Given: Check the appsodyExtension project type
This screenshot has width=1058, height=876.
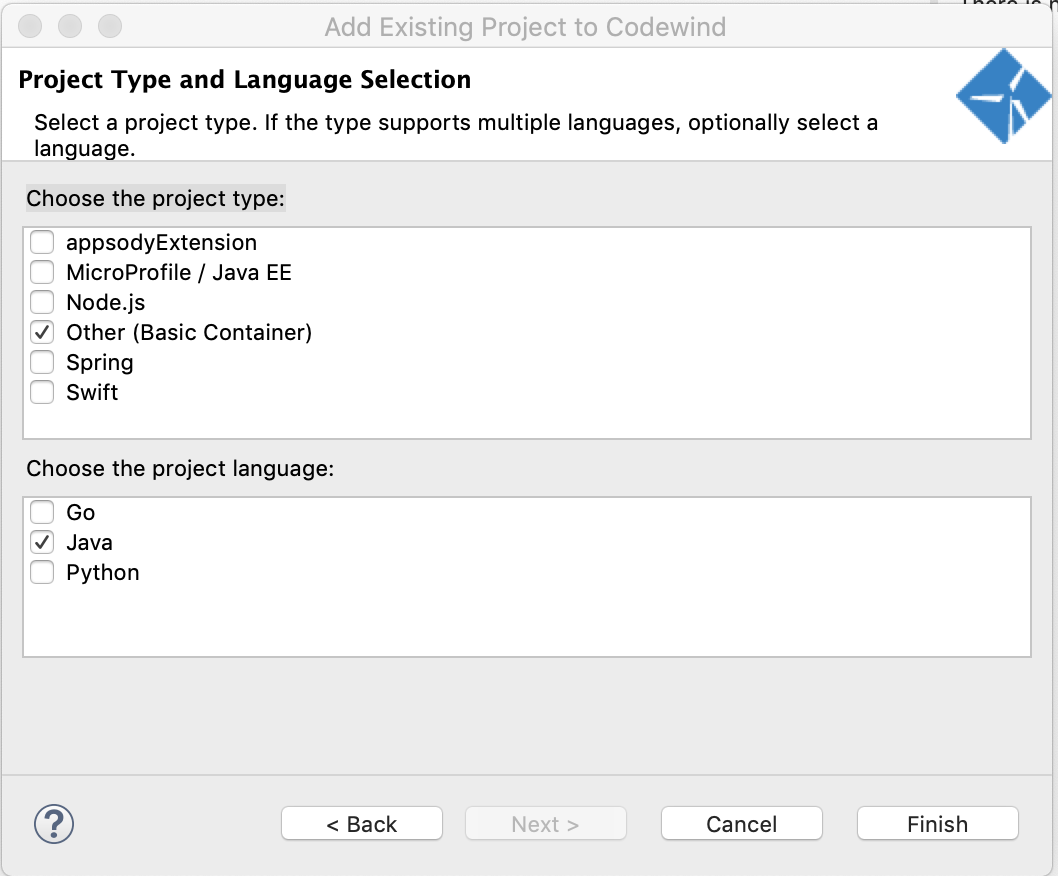Looking at the screenshot, I should click(42, 242).
